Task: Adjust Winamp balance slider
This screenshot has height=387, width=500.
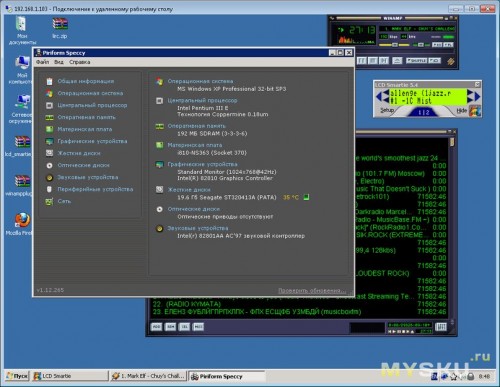Action: click(421, 45)
